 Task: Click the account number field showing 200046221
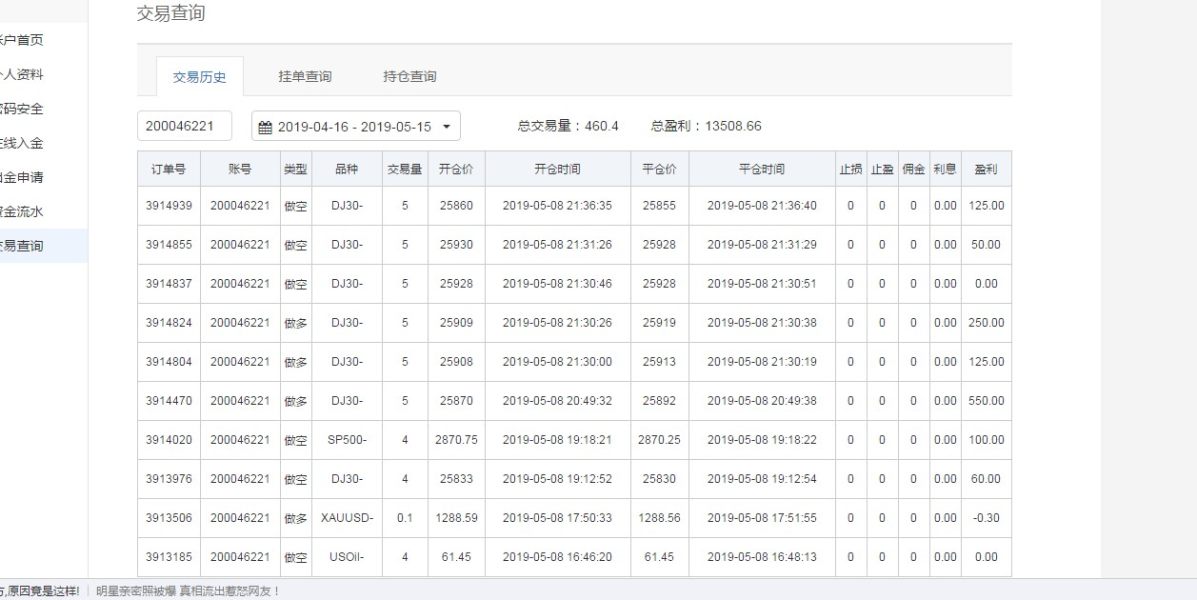click(x=184, y=126)
